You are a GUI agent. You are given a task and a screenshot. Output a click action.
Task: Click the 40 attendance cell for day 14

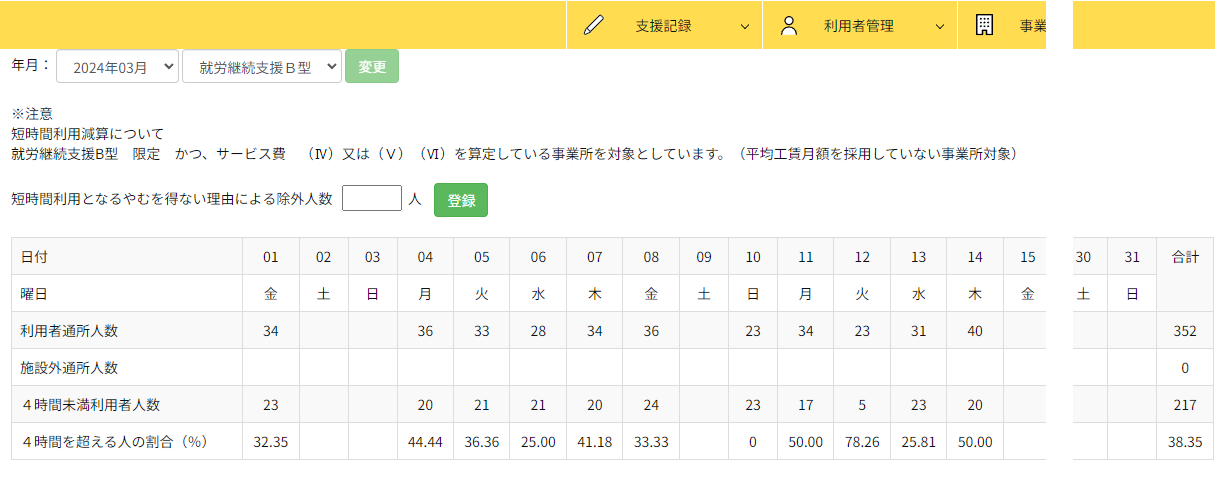click(x=974, y=331)
